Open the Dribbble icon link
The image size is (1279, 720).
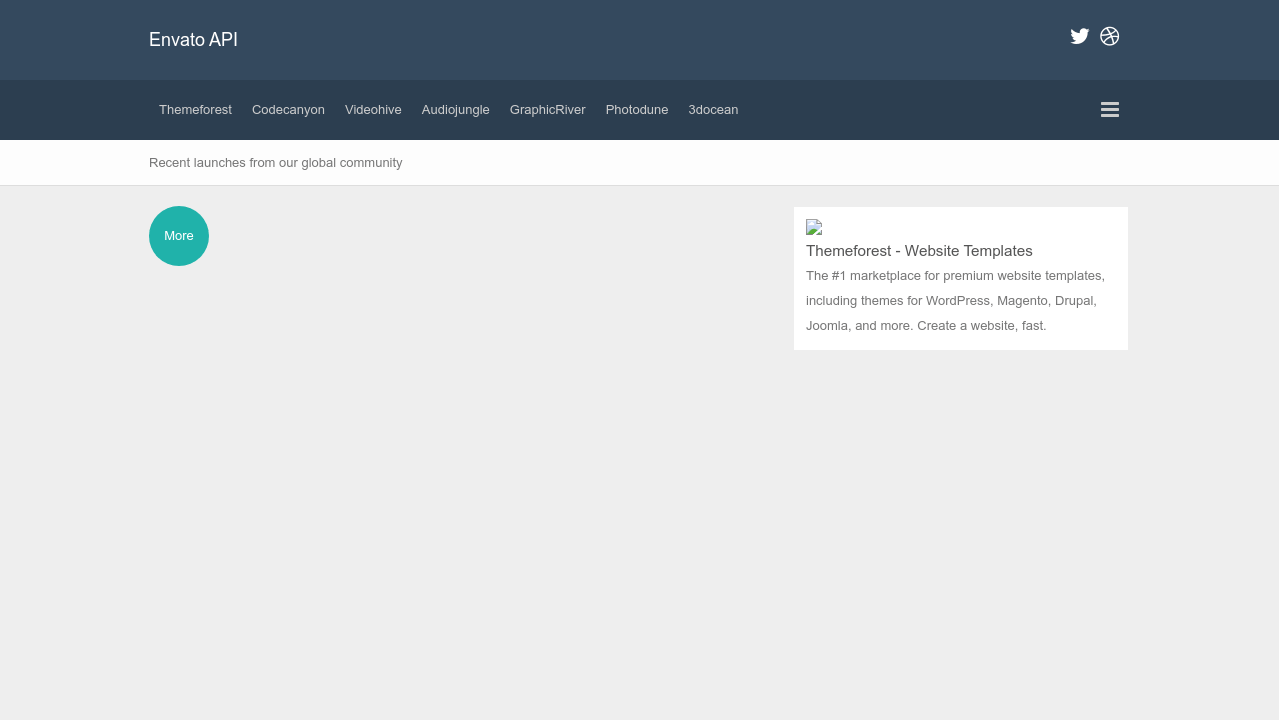click(1110, 36)
